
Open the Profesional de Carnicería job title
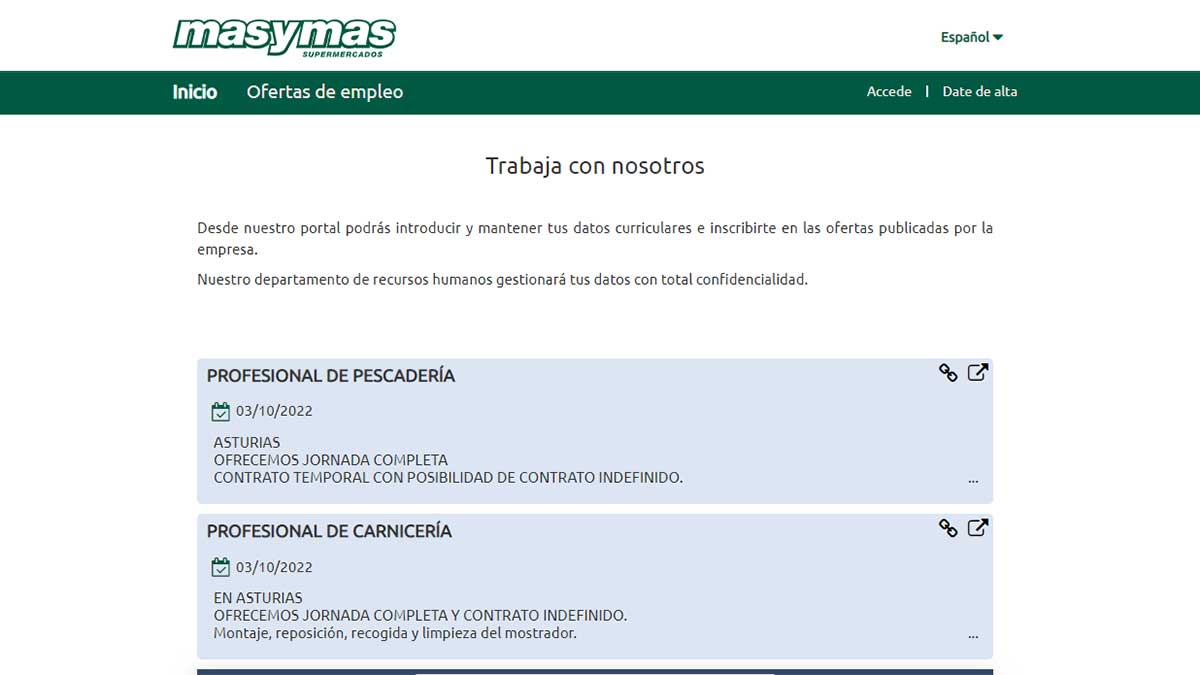330,531
